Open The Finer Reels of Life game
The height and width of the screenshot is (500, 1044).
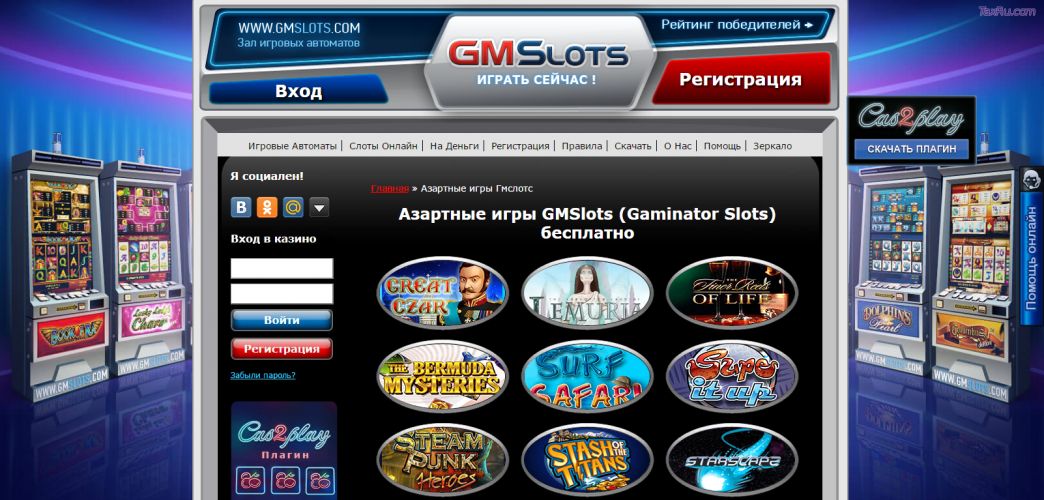[x=732, y=293]
